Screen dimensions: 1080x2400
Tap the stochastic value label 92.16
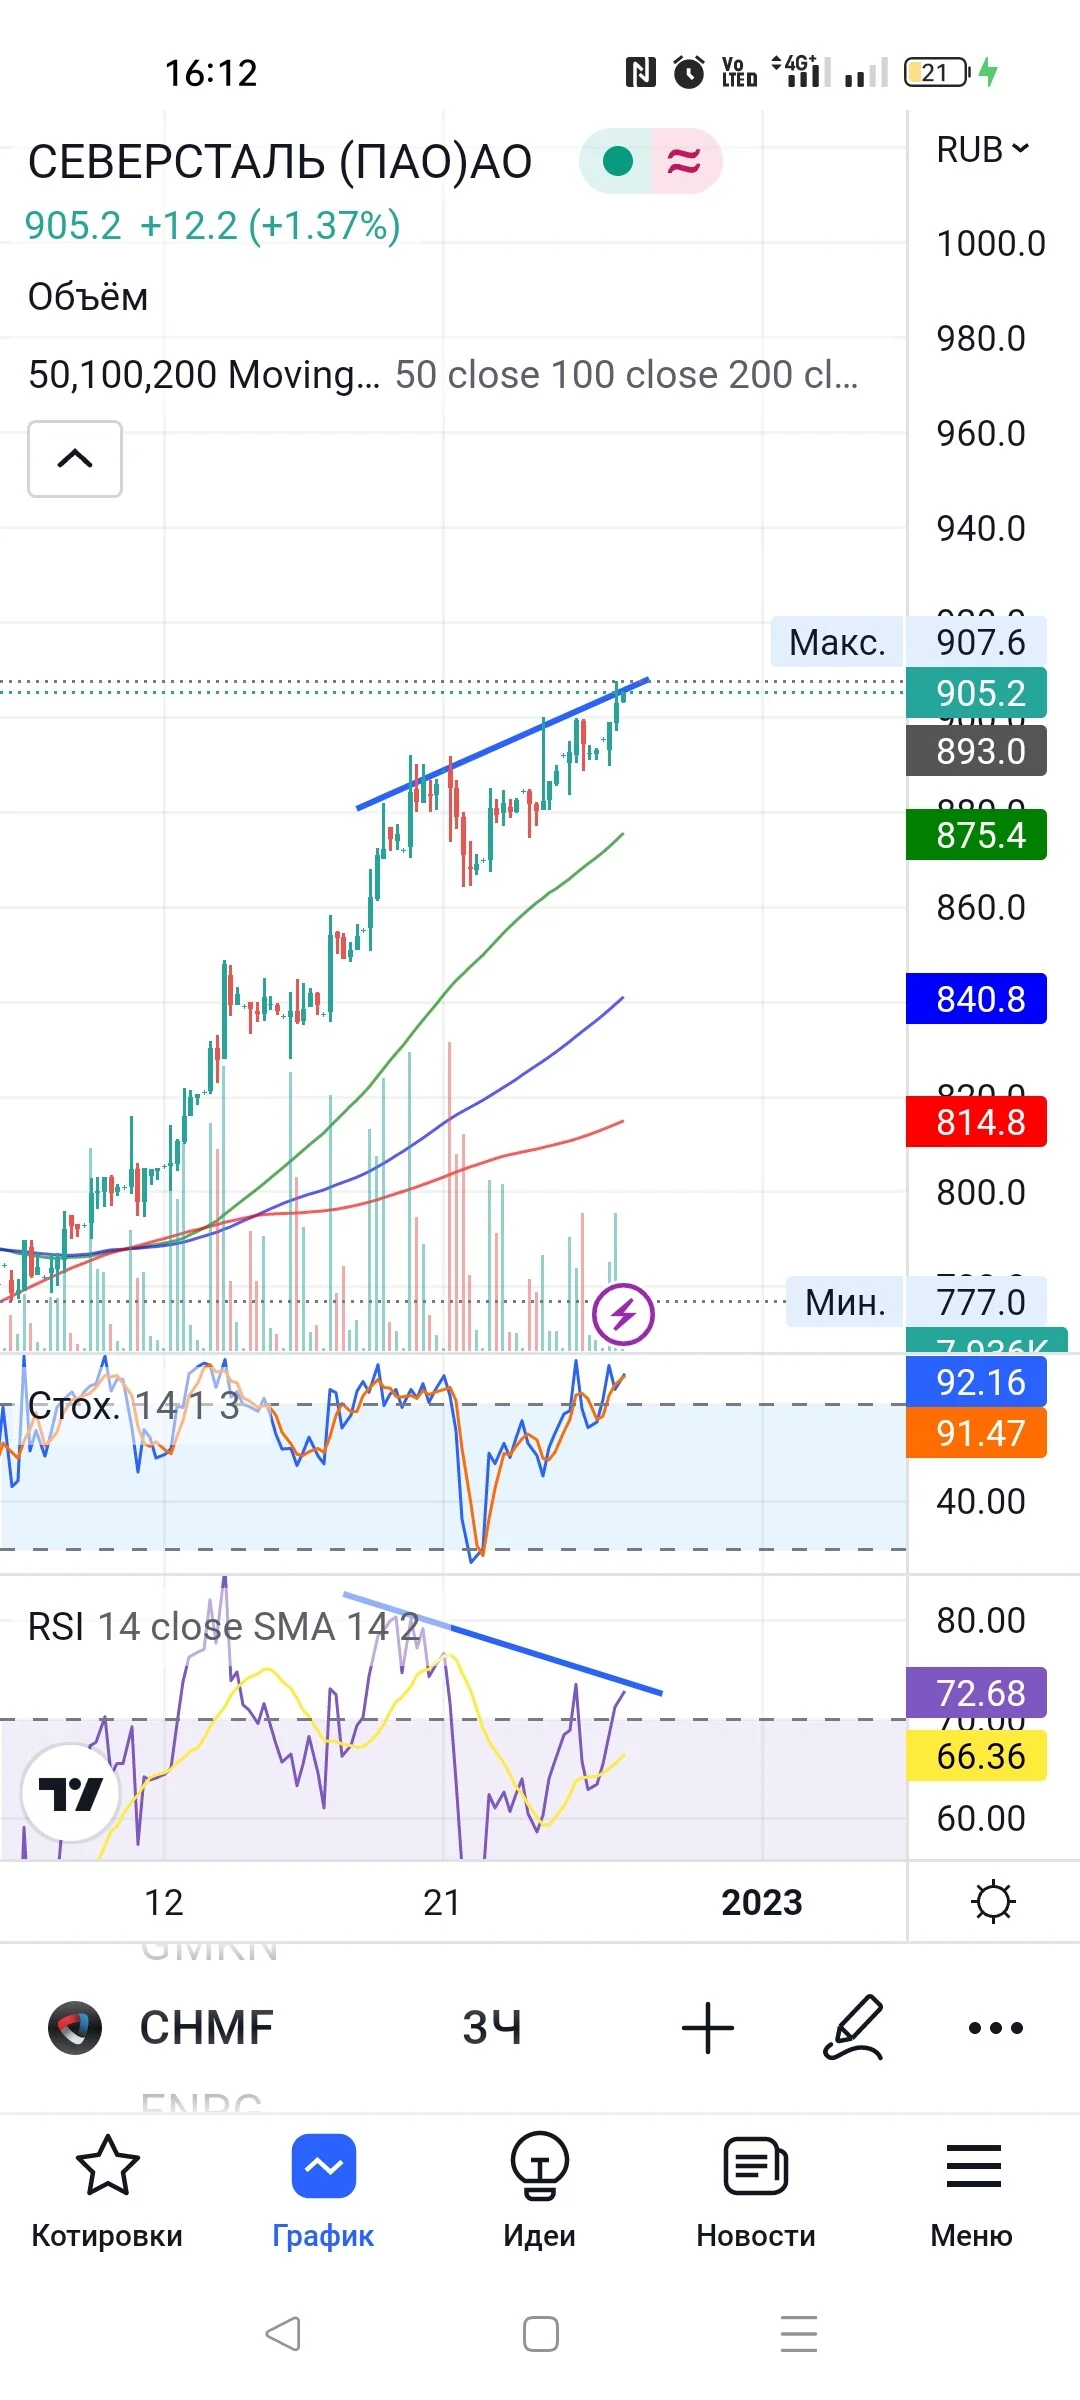[976, 1382]
